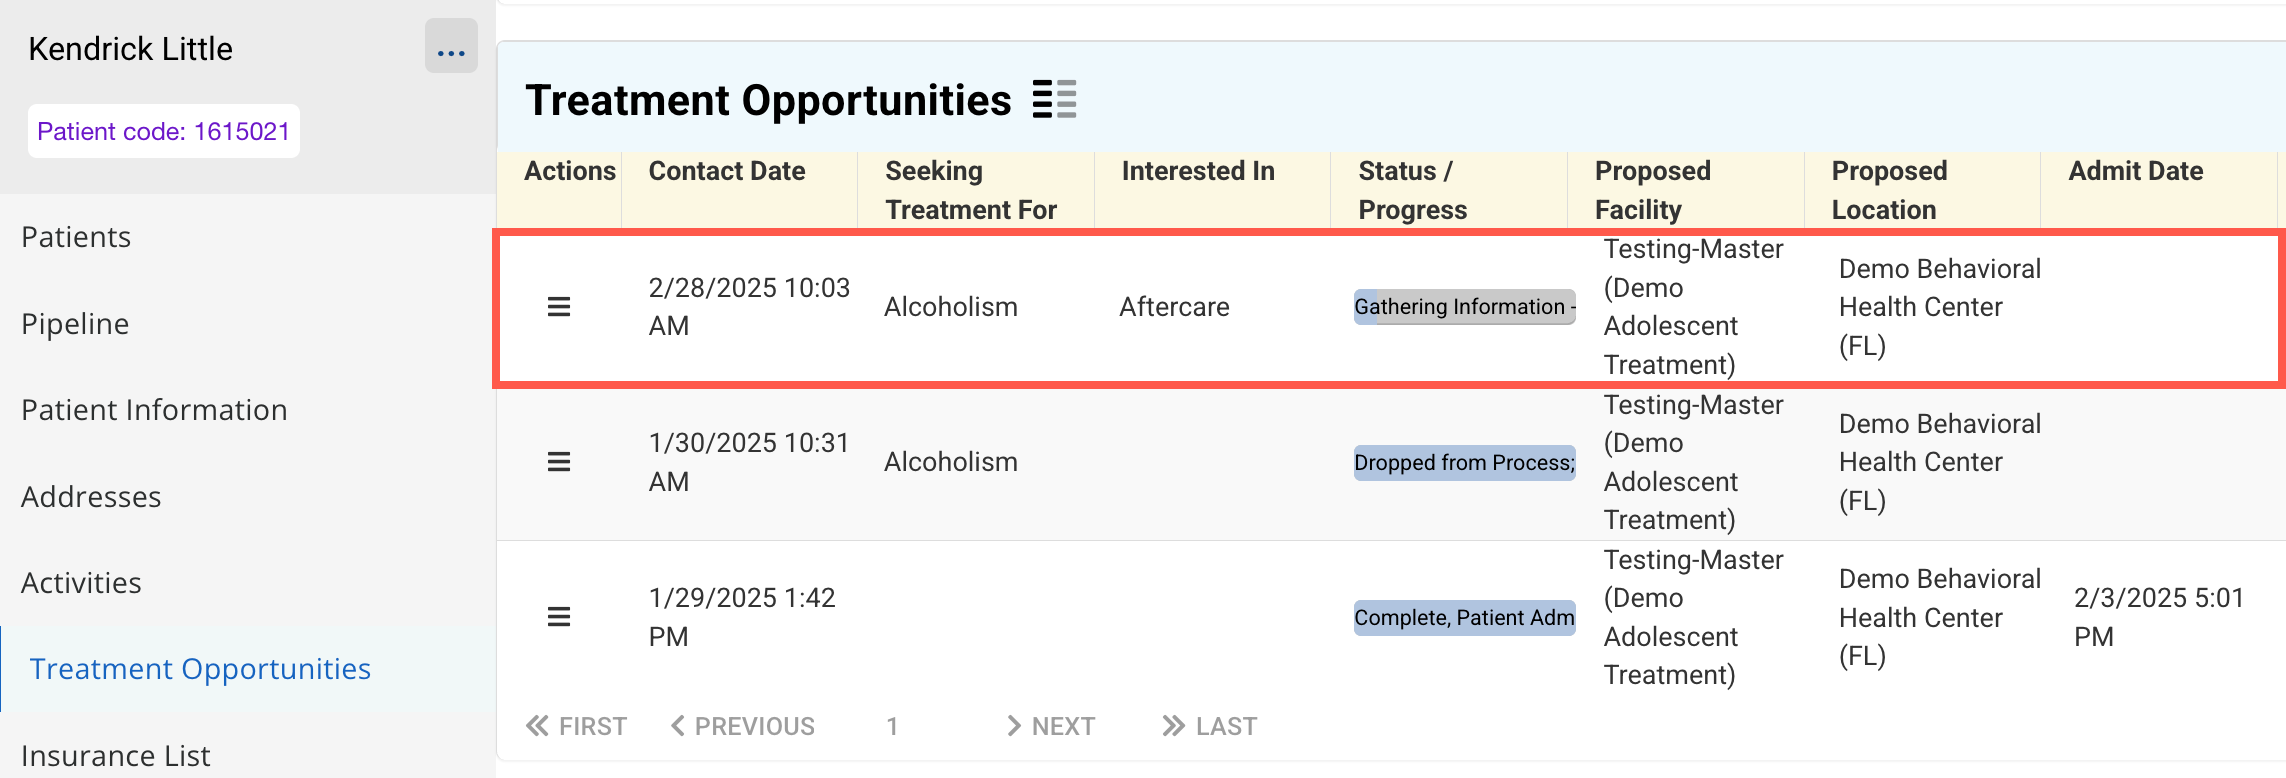This screenshot has width=2286, height=778.
Task: Open actions menu for the 2/28/2025 opportunity
Action: pos(559,307)
